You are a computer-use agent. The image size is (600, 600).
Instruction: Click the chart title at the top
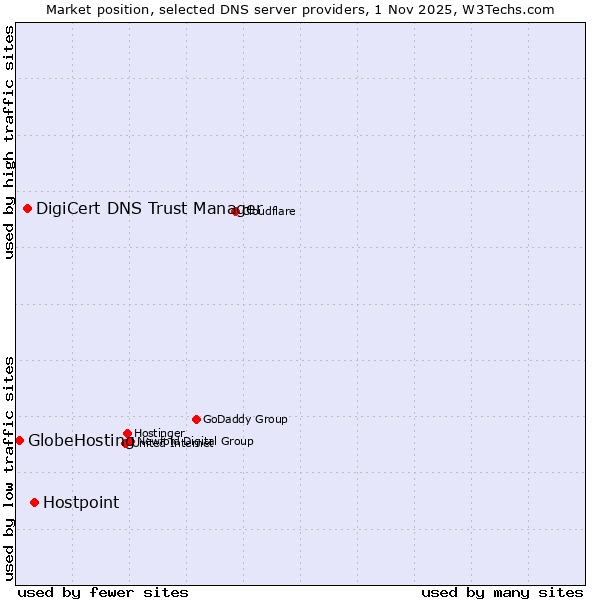300,10
